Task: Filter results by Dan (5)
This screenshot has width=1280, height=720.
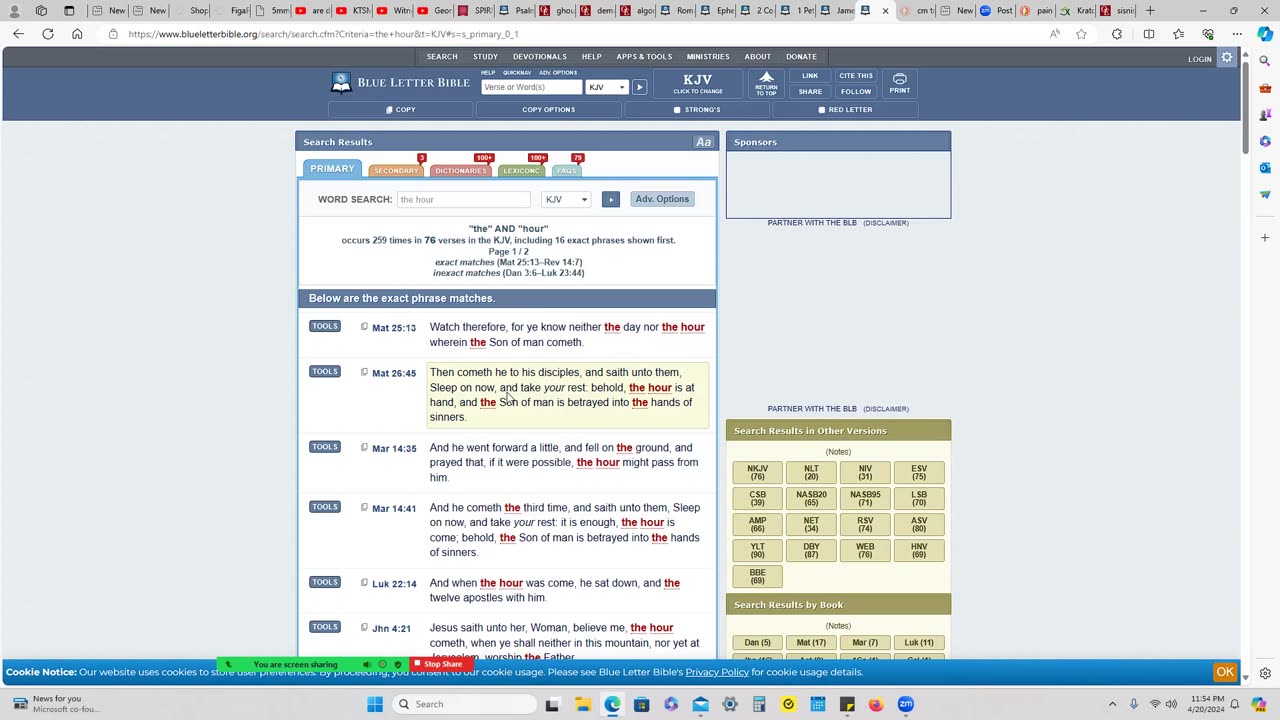Action: pos(757,643)
